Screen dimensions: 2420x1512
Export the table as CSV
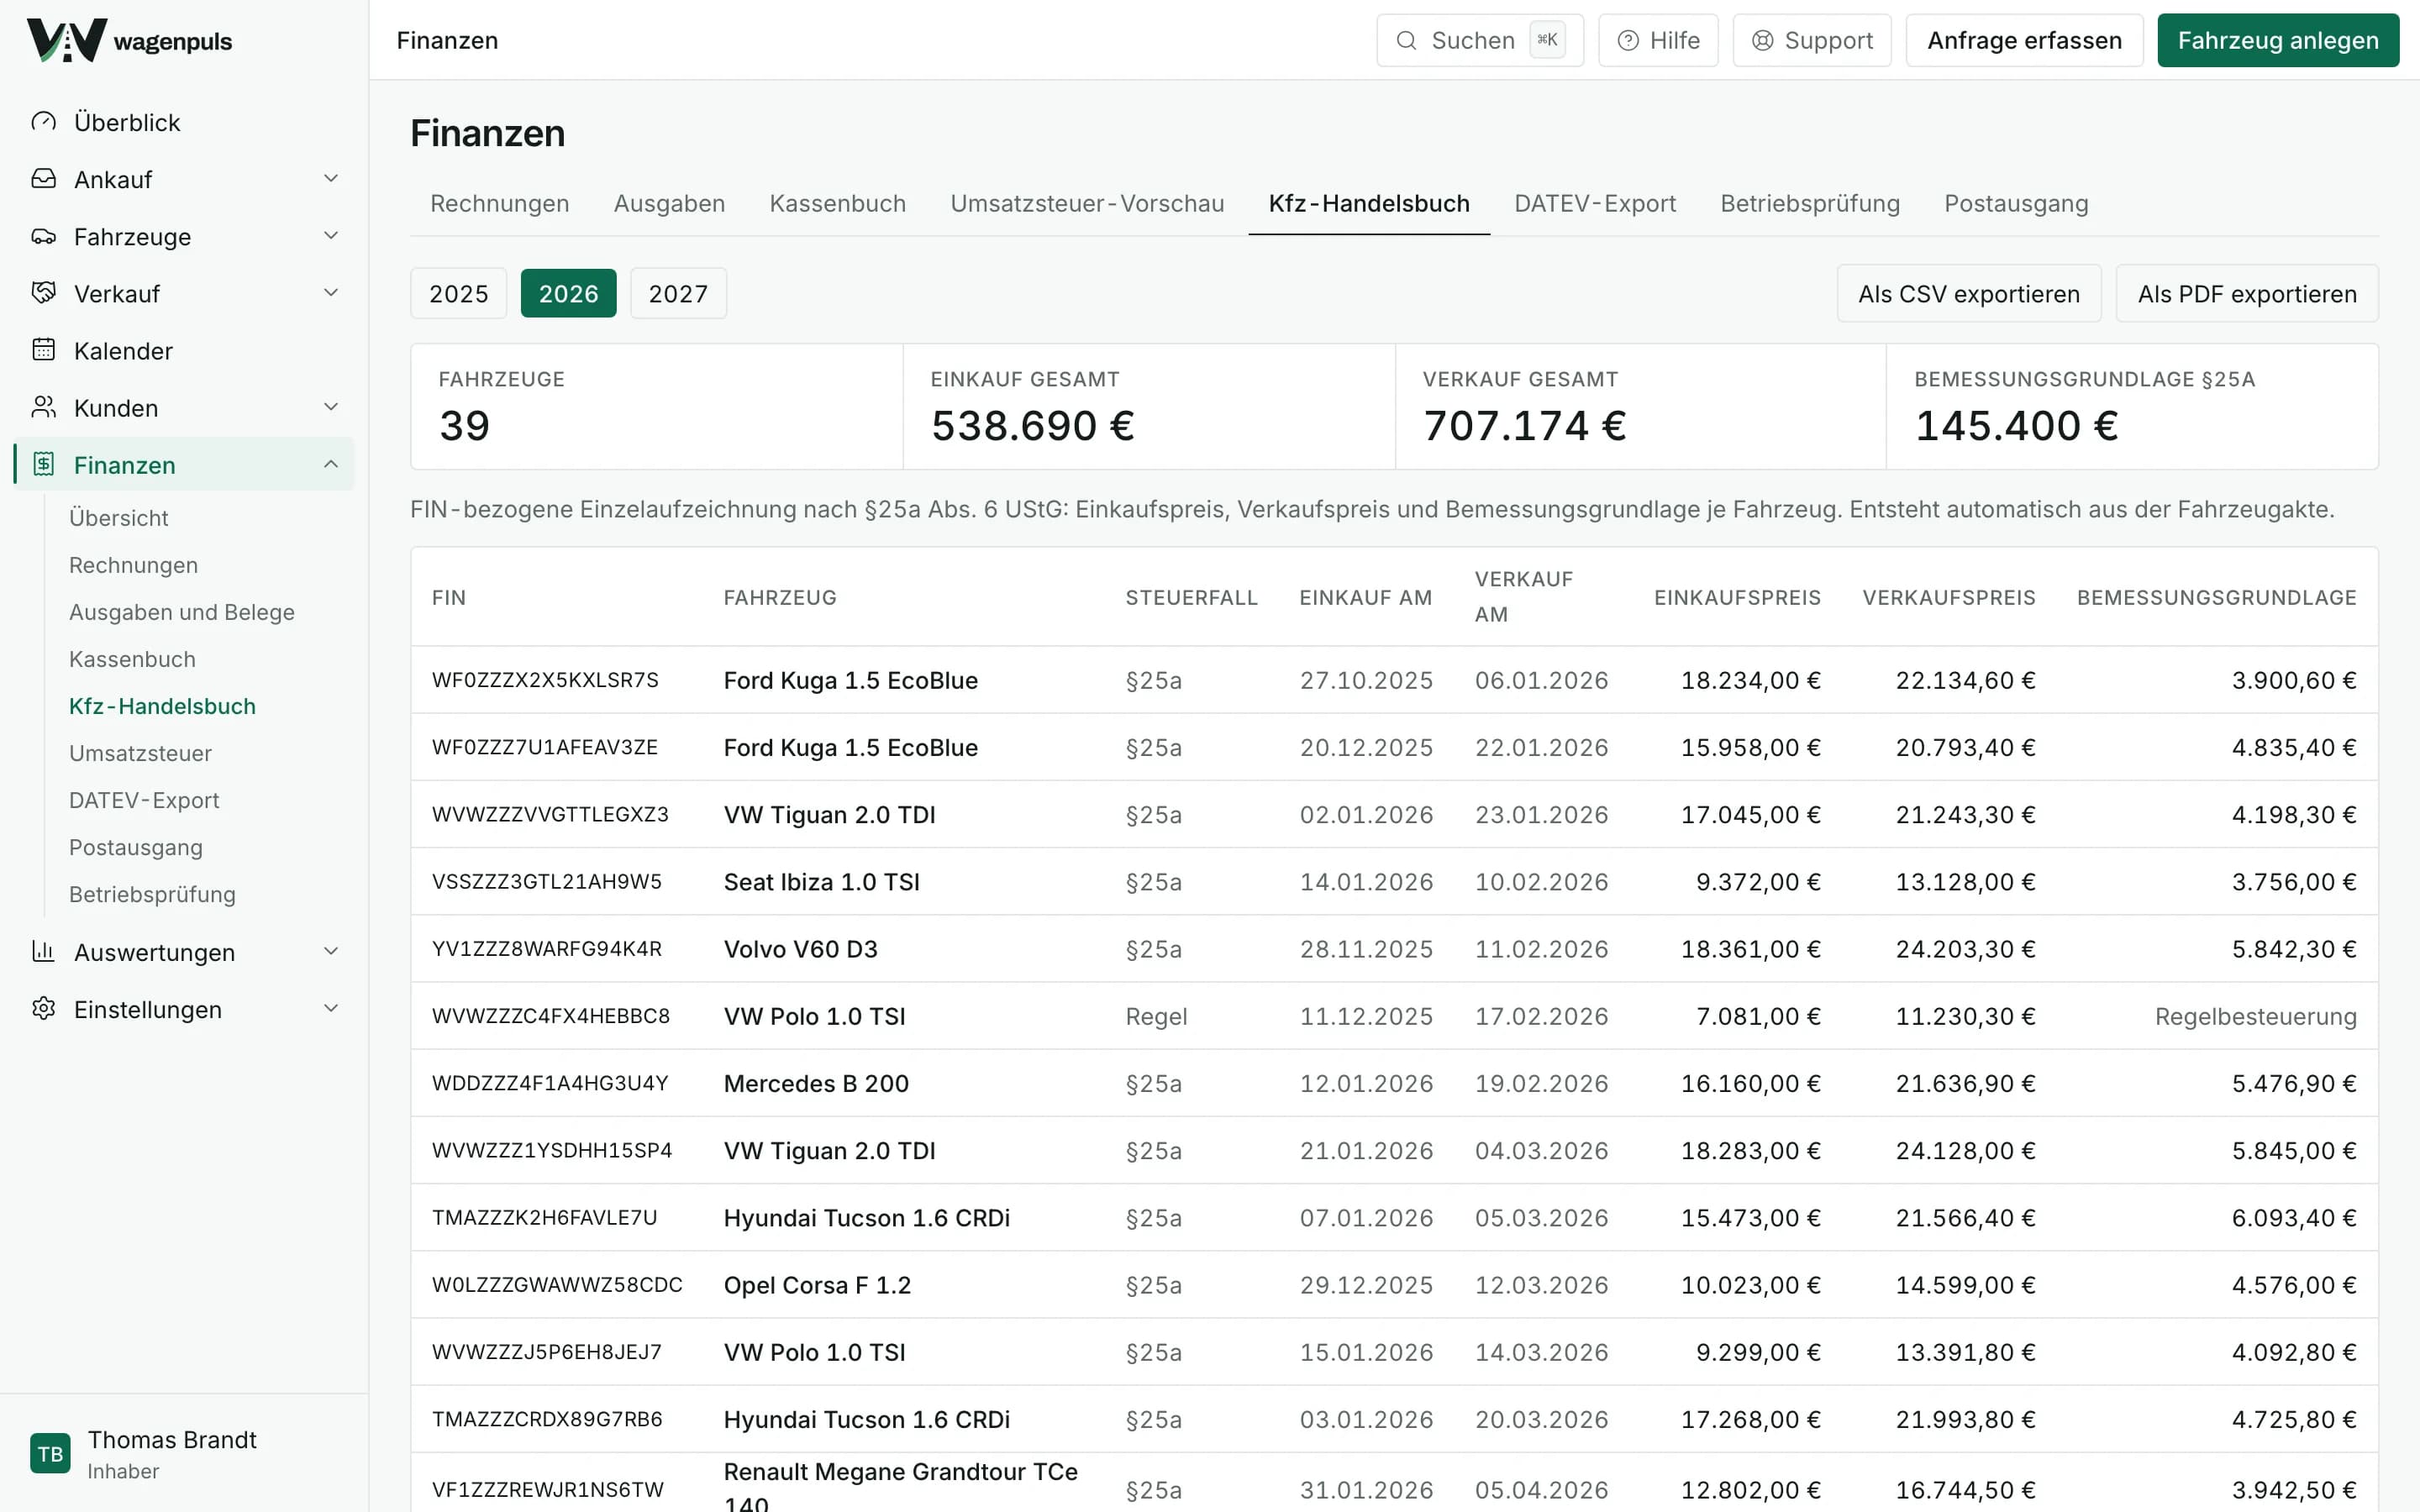click(1968, 294)
